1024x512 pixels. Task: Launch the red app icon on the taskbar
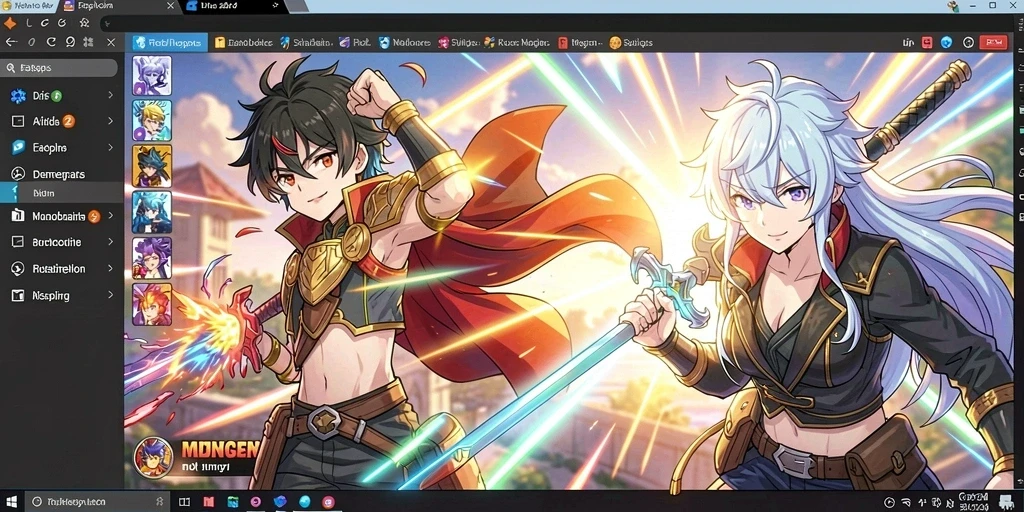click(x=209, y=502)
